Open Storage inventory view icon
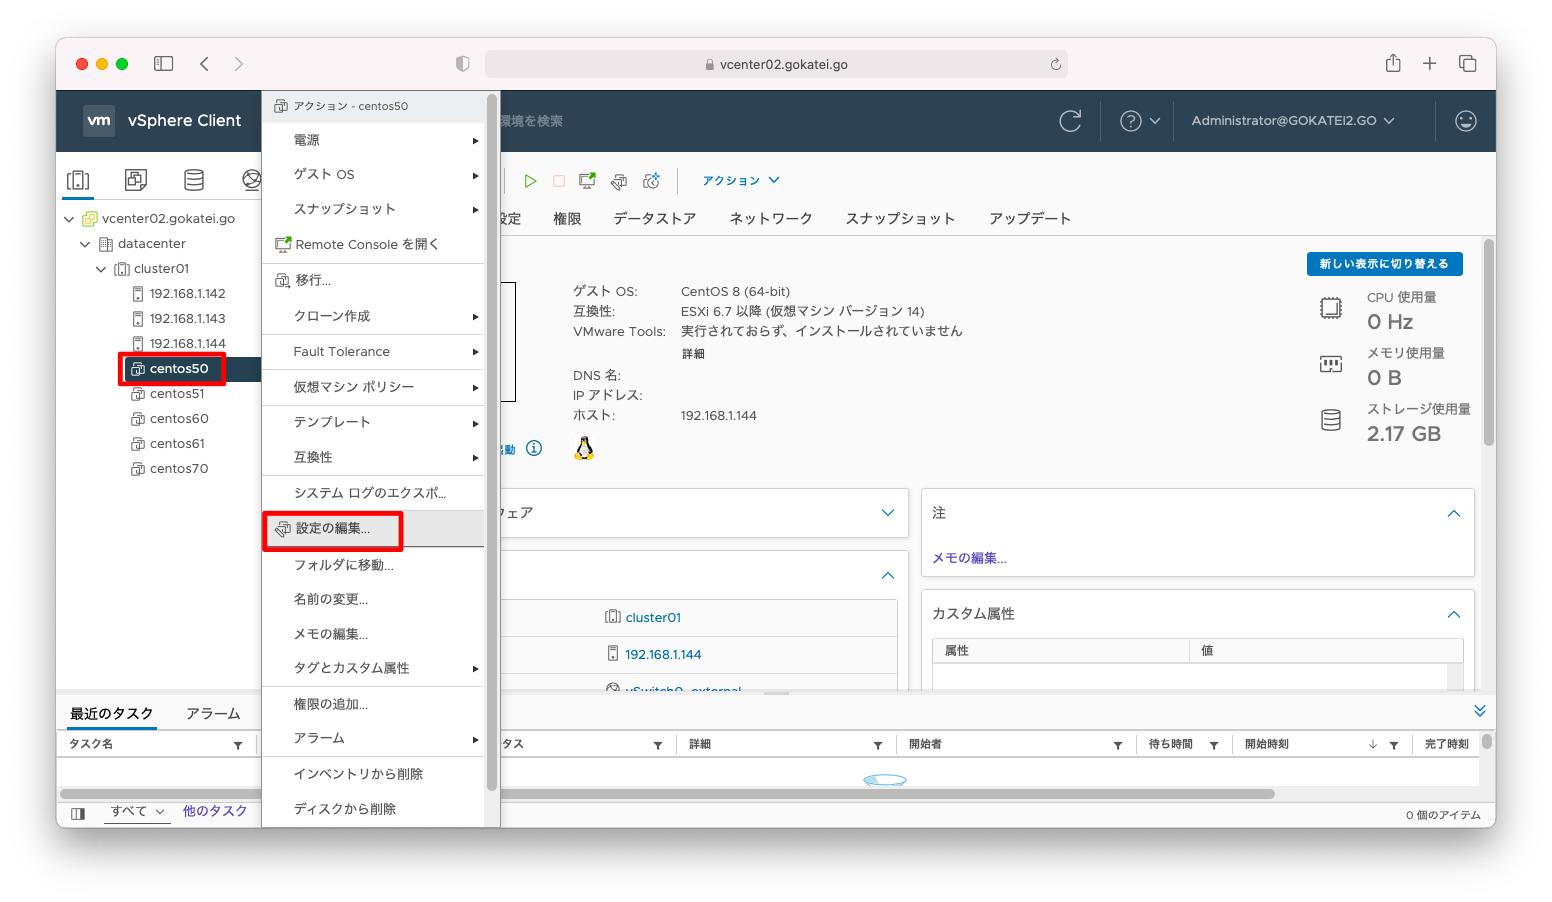Image resolution: width=1552 pixels, height=902 pixels. point(194,180)
